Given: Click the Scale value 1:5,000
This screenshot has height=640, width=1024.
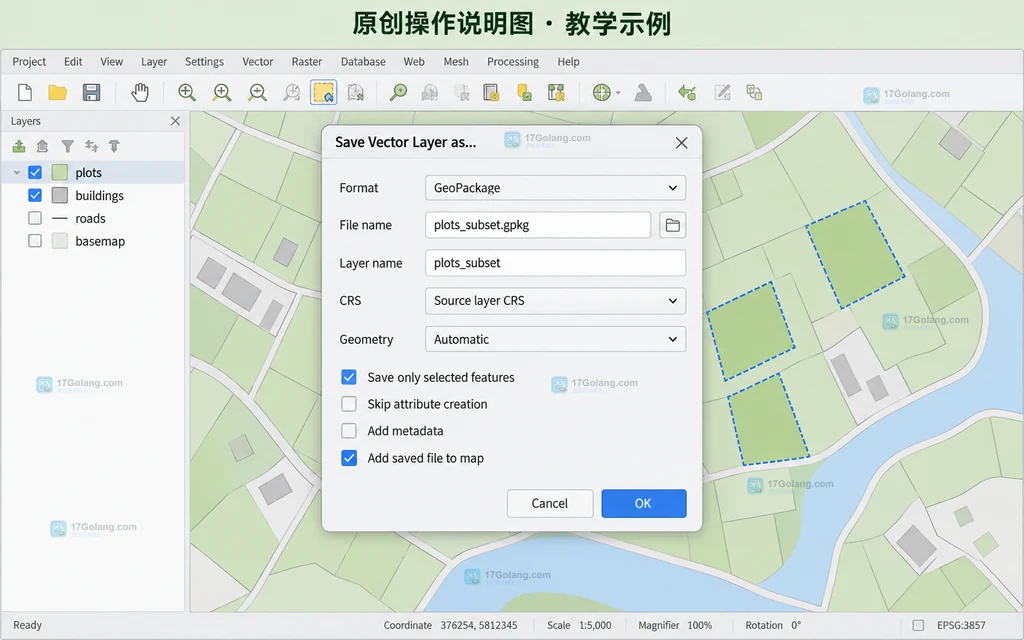Looking at the screenshot, I should point(594,625).
